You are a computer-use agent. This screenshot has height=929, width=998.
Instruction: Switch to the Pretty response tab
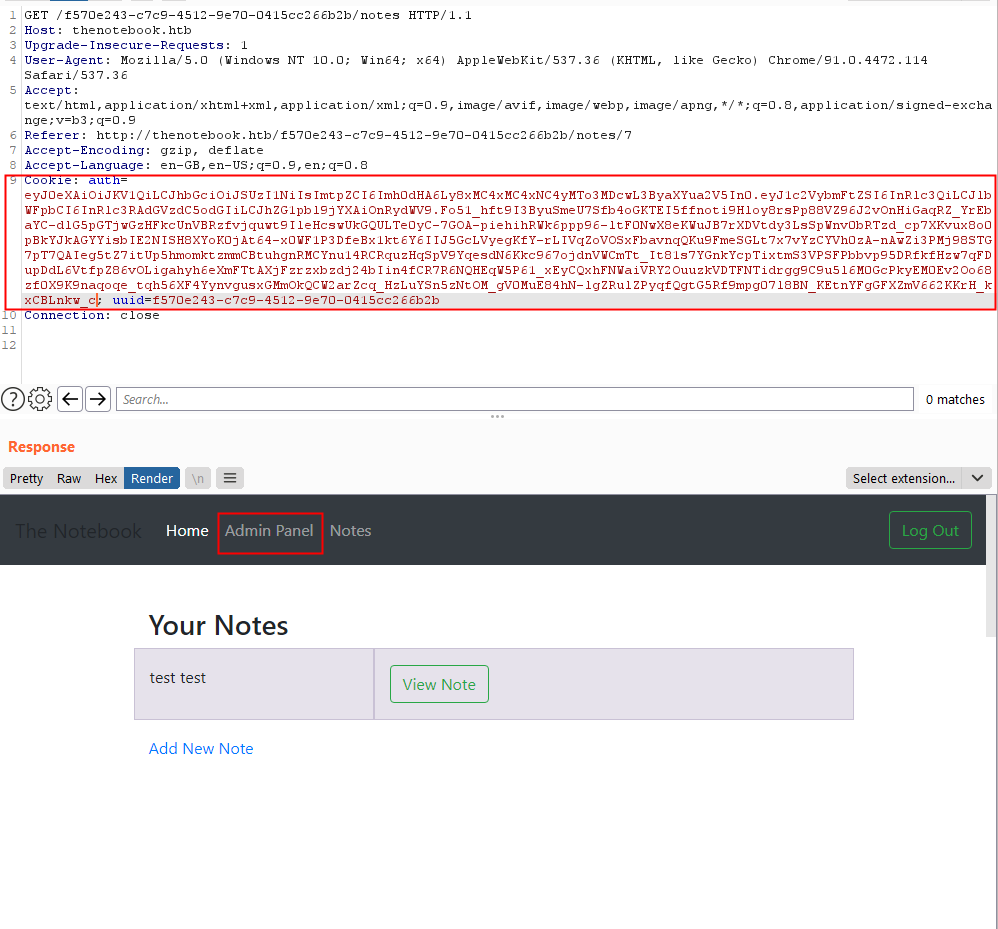click(27, 478)
